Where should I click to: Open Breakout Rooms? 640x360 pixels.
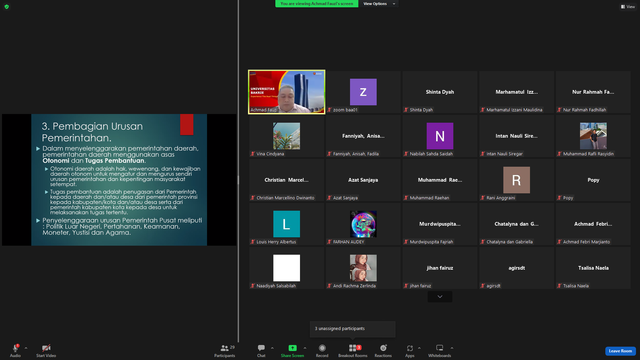pyautogui.click(x=353, y=350)
